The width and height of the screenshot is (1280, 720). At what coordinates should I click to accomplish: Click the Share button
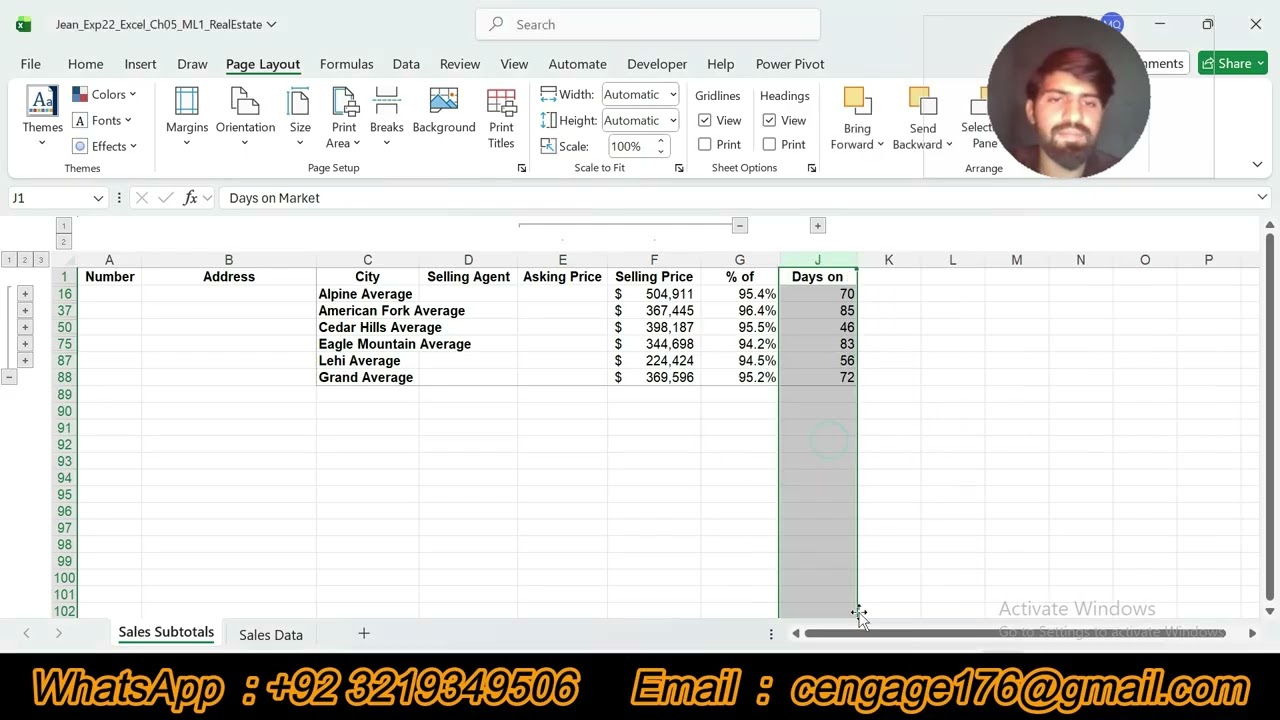[1233, 64]
